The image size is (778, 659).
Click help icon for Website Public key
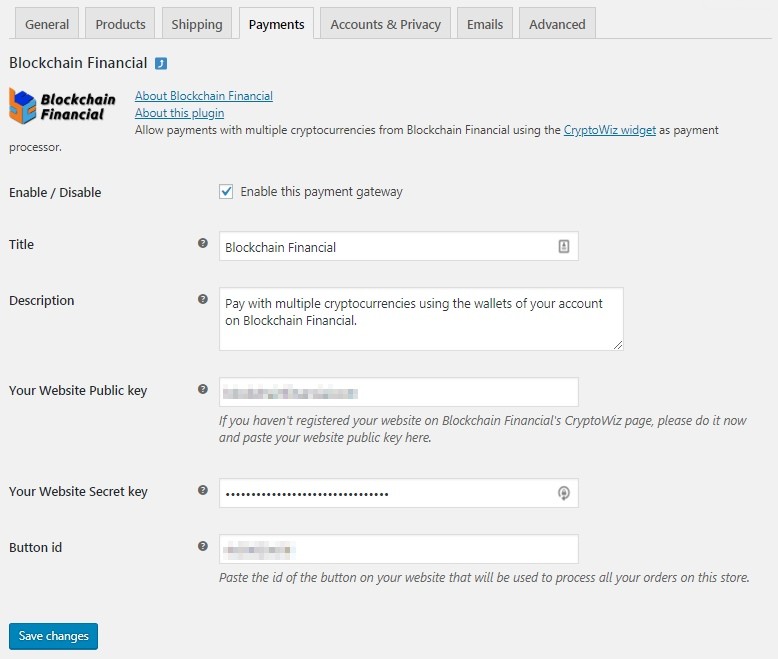click(x=203, y=389)
